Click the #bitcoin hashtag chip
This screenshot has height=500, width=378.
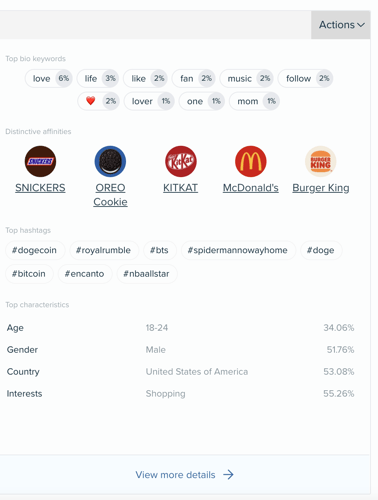29,274
